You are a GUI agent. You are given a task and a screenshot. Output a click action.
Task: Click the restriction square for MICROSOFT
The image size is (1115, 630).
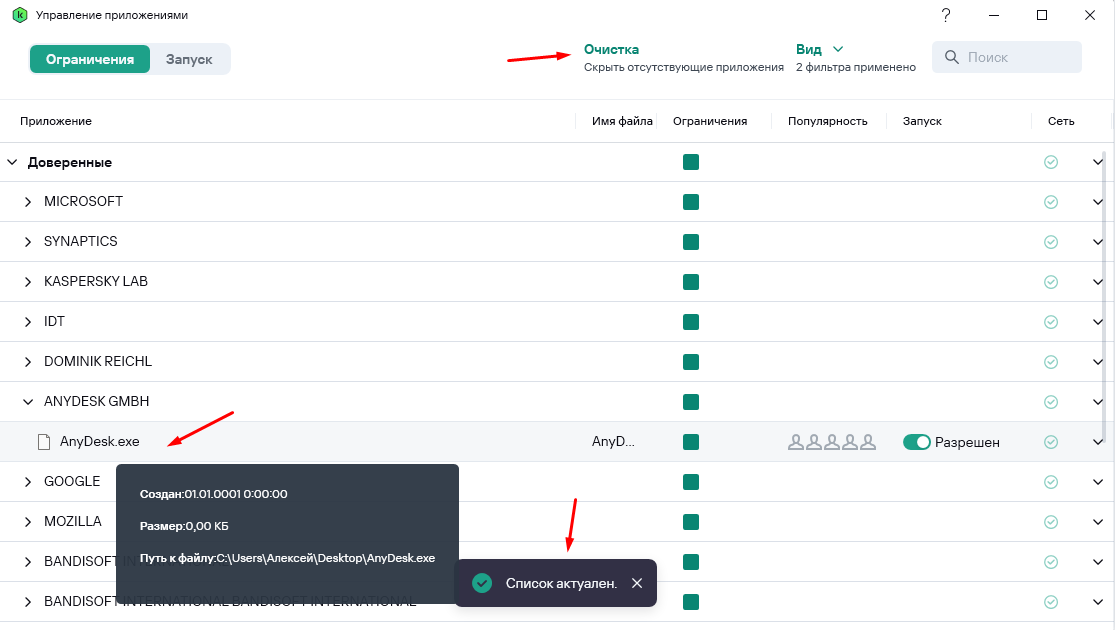coord(690,202)
